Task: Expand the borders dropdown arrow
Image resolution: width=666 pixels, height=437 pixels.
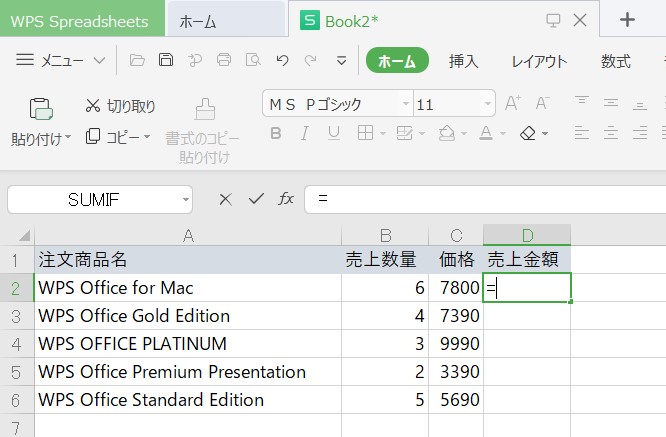Action: pyautogui.click(x=383, y=134)
